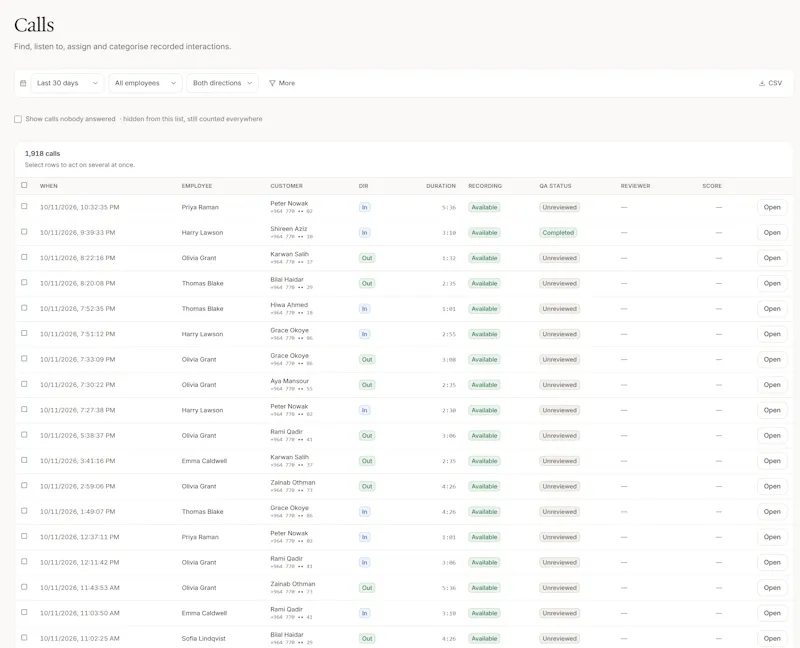Select the 7:52:35 PM call checkbox

24,308
